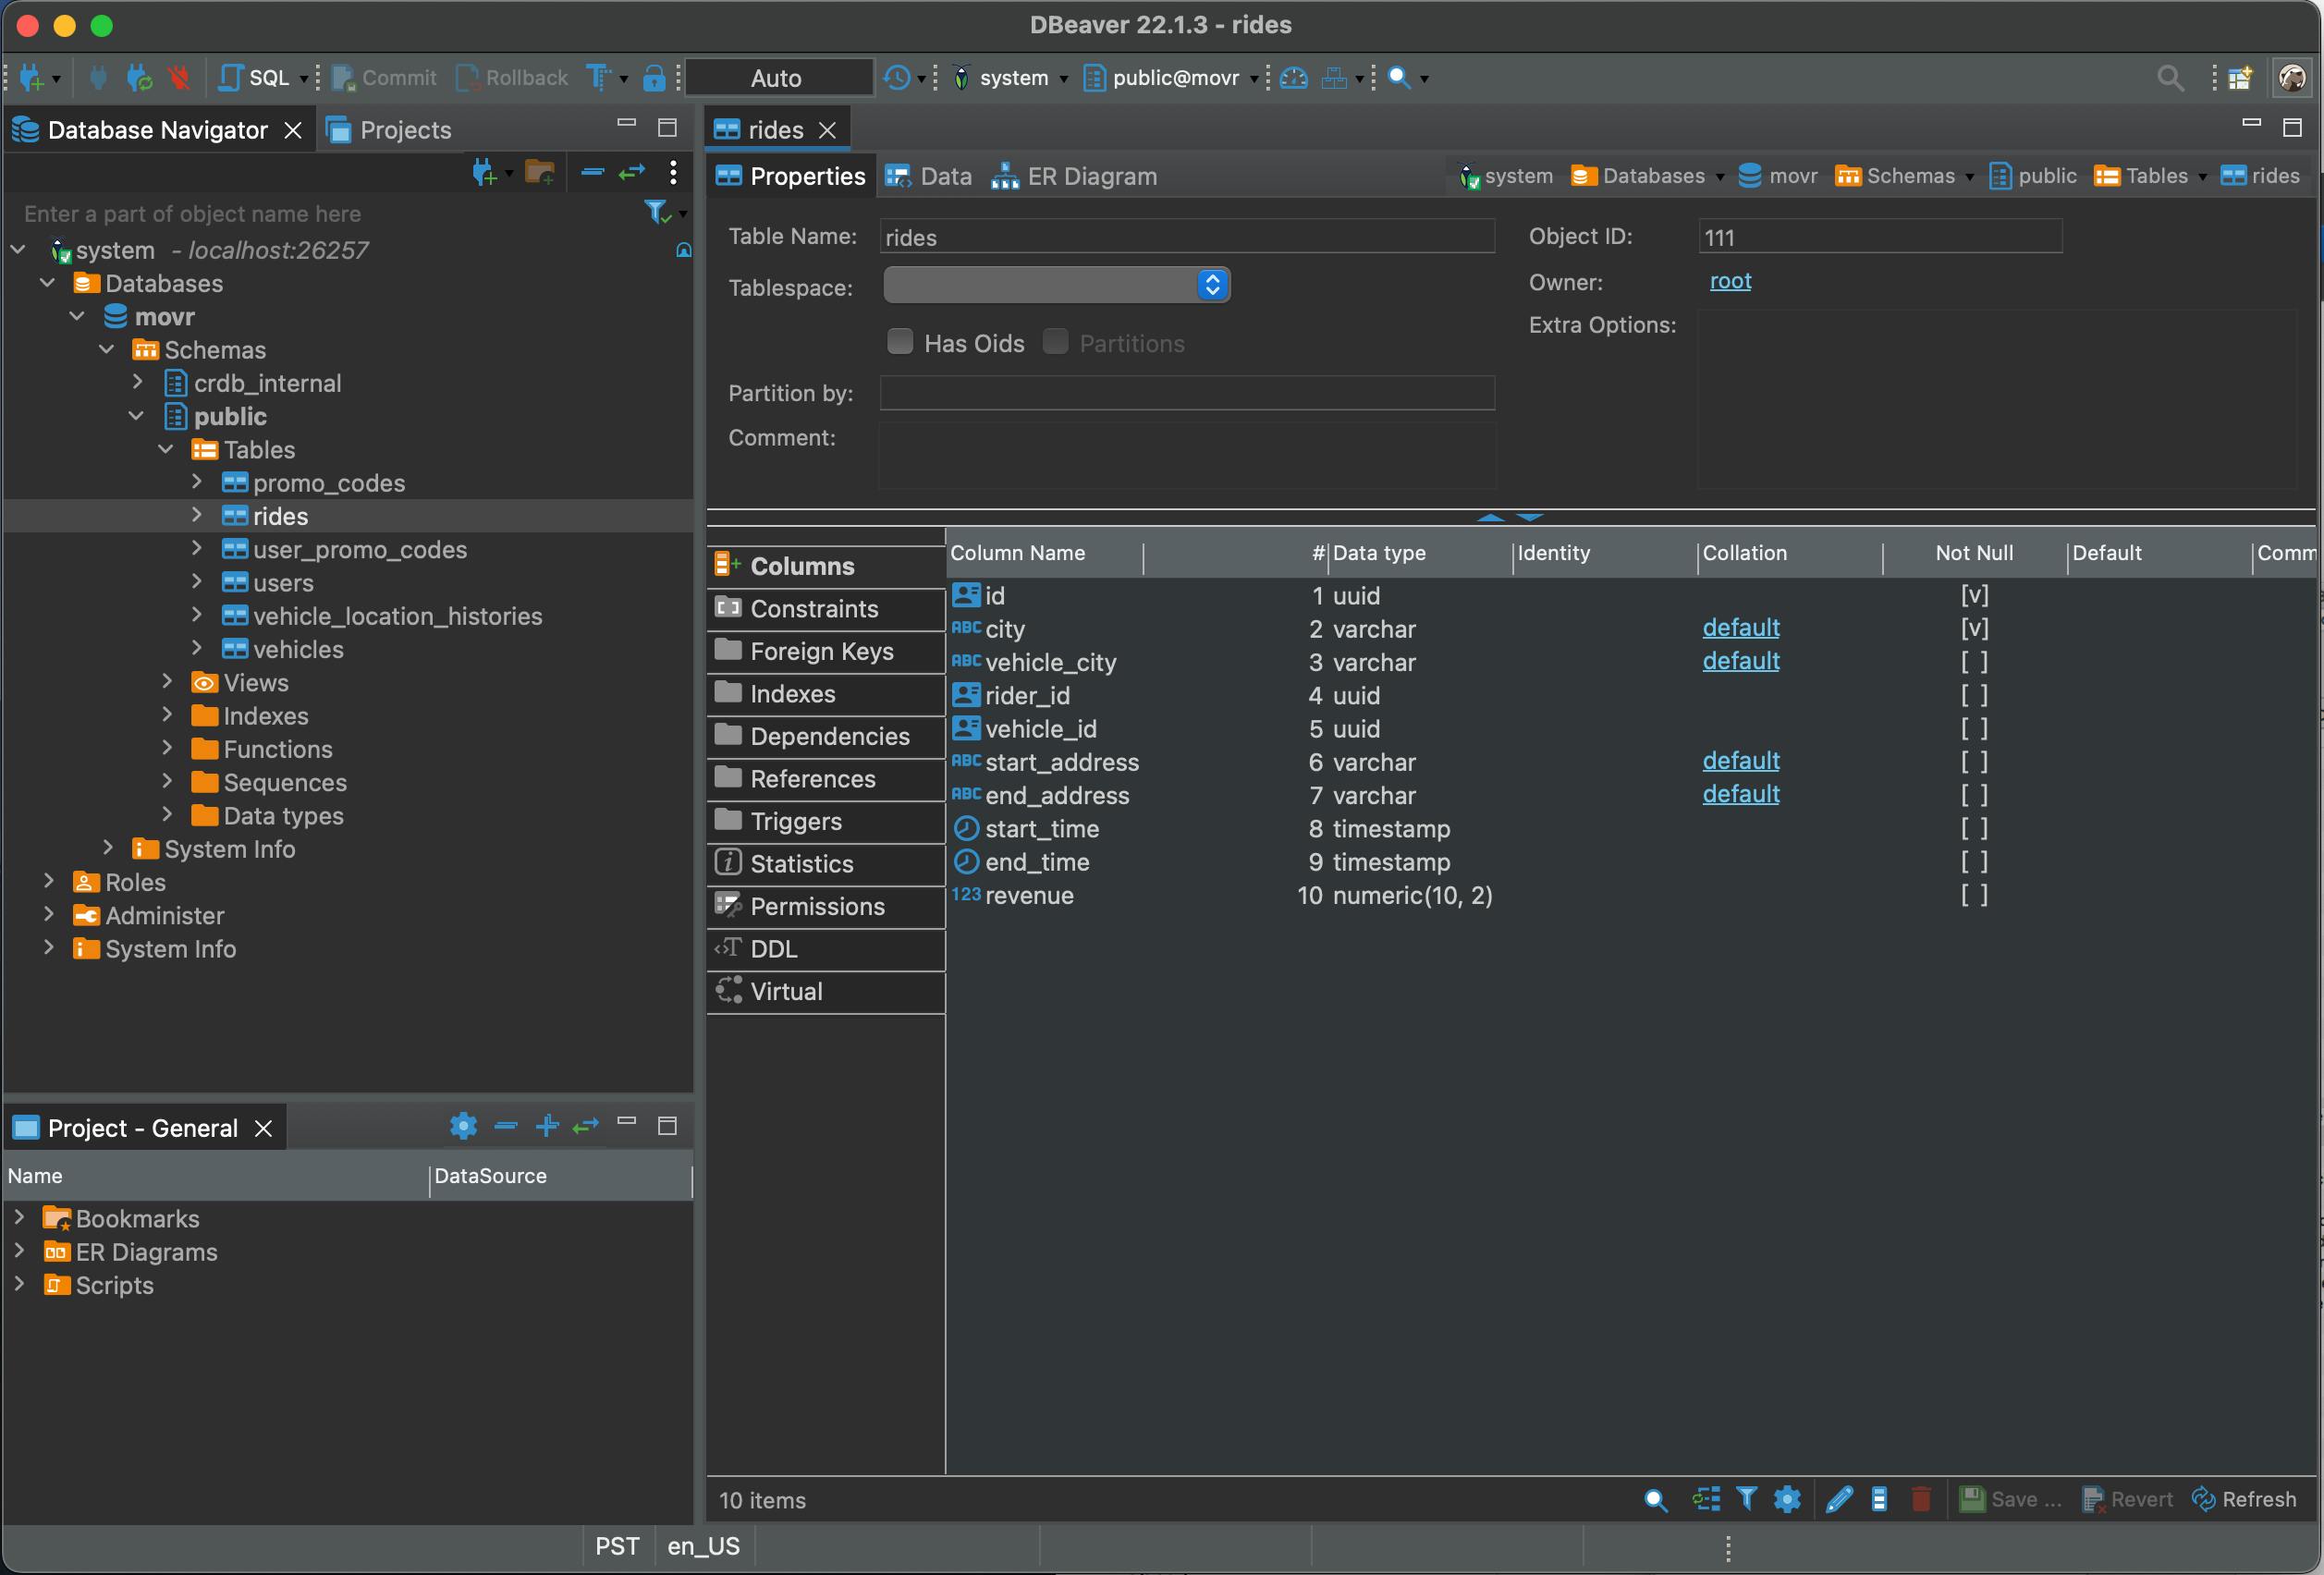Click the lock icon in the toolbar

click(x=654, y=77)
